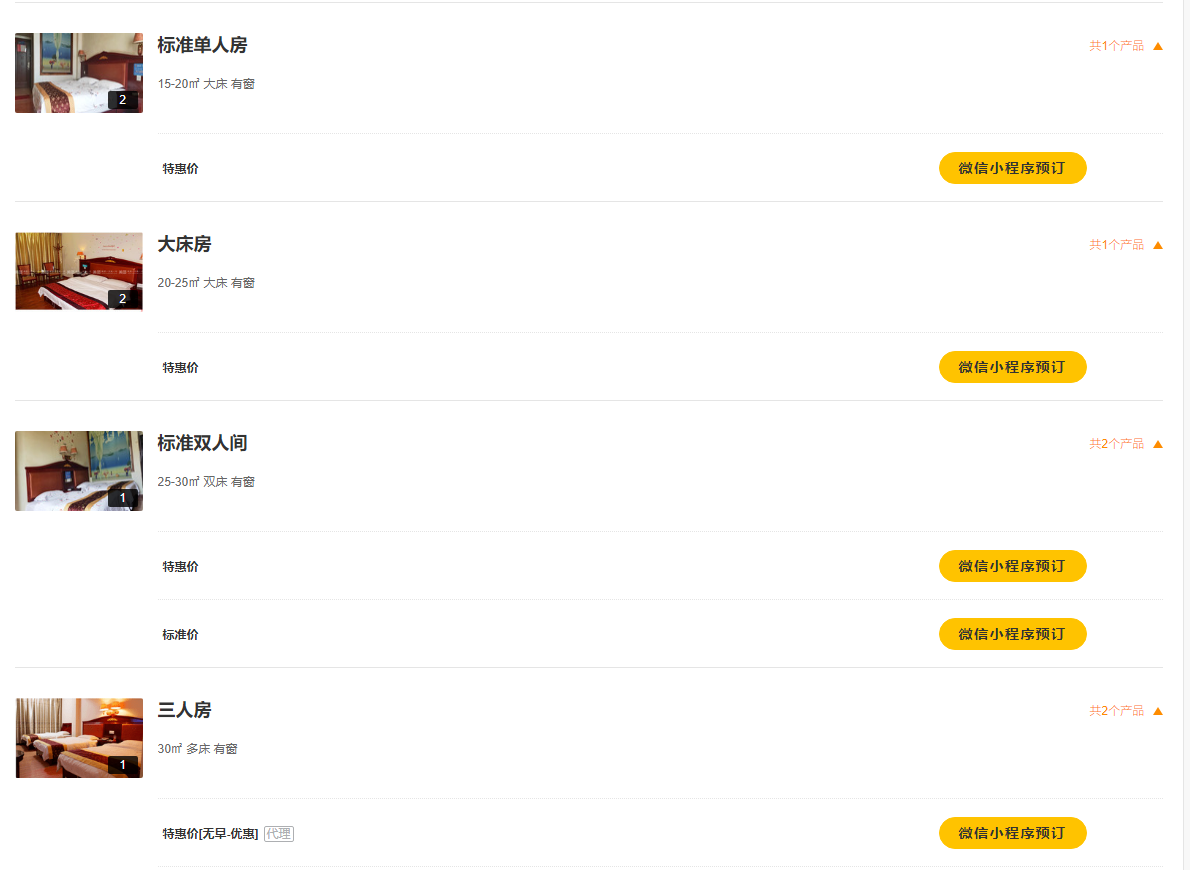1190x870 pixels.
Task: Book 大床房 特惠价 via 微信小程序预订
Action: 1012,367
